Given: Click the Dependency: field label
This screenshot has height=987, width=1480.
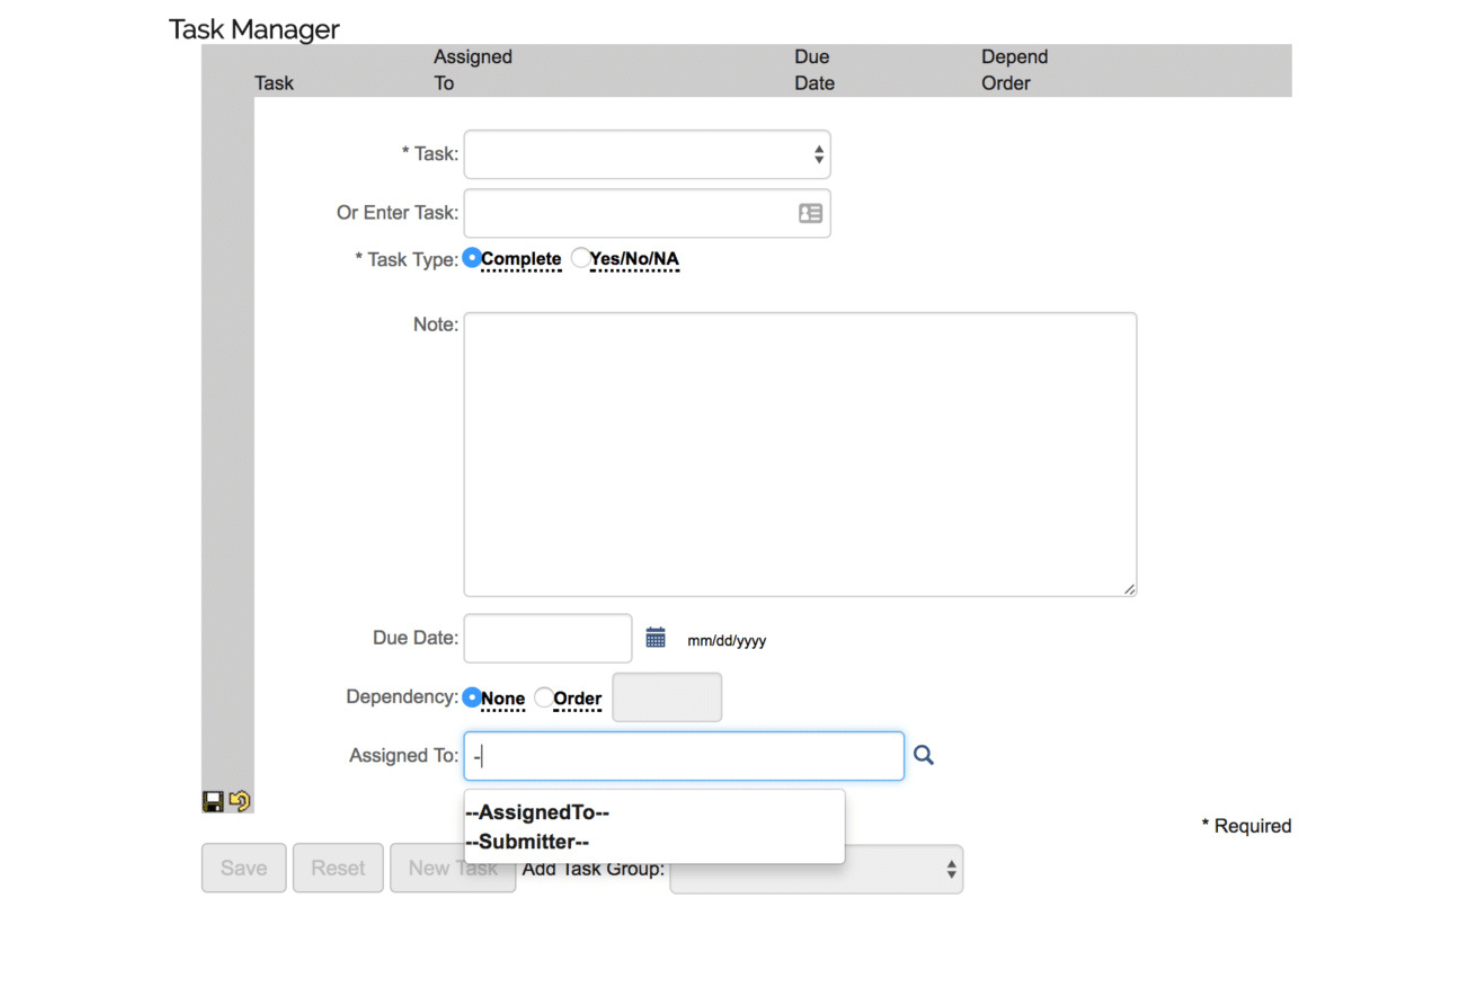Looking at the screenshot, I should point(402,696).
